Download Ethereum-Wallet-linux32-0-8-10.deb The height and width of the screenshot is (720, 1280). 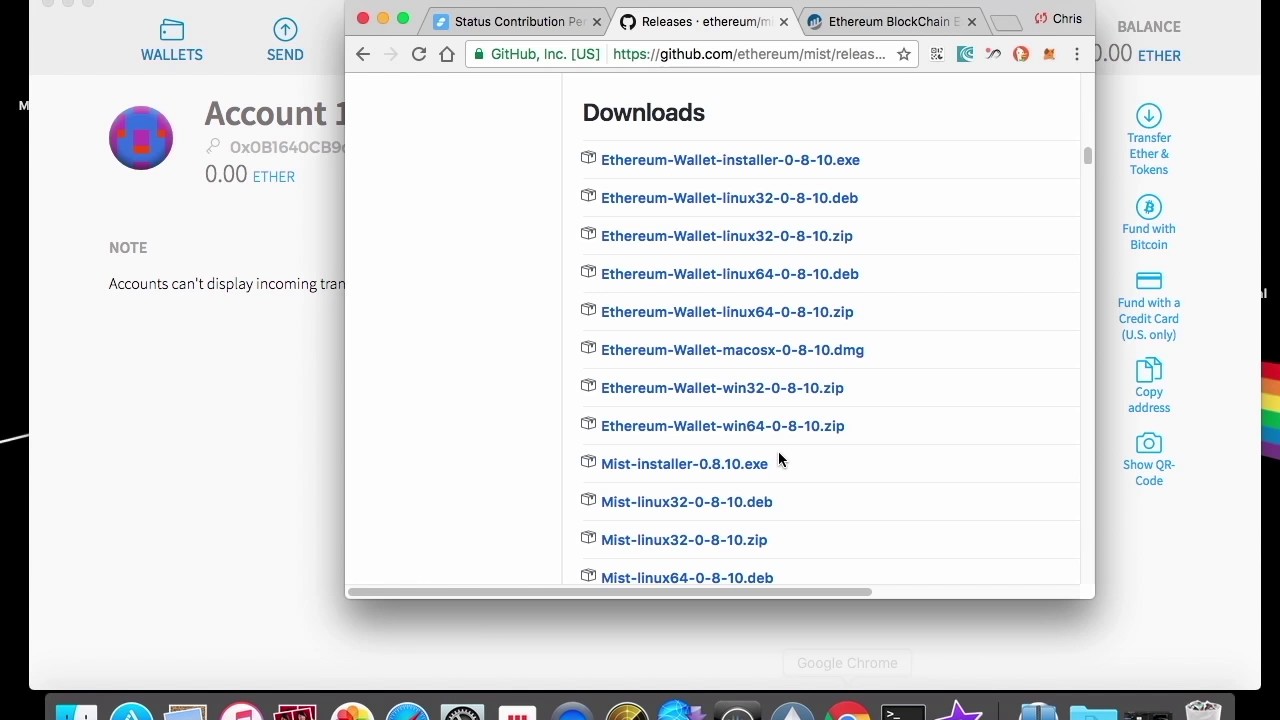[x=729, y=198]
